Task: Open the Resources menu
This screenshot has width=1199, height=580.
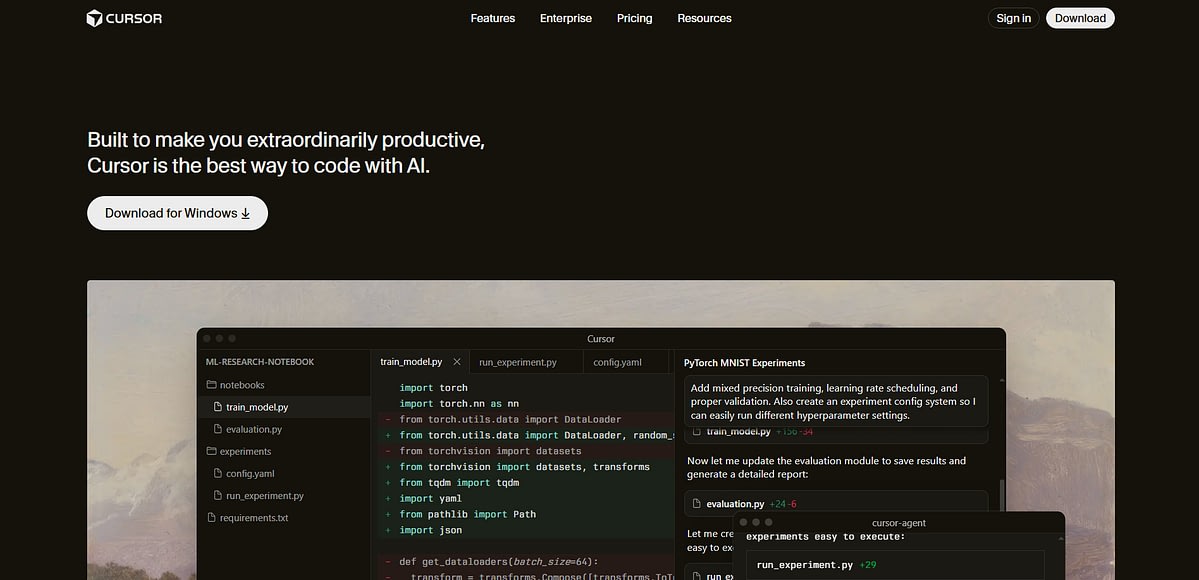Action: click(x=704, y=18)
